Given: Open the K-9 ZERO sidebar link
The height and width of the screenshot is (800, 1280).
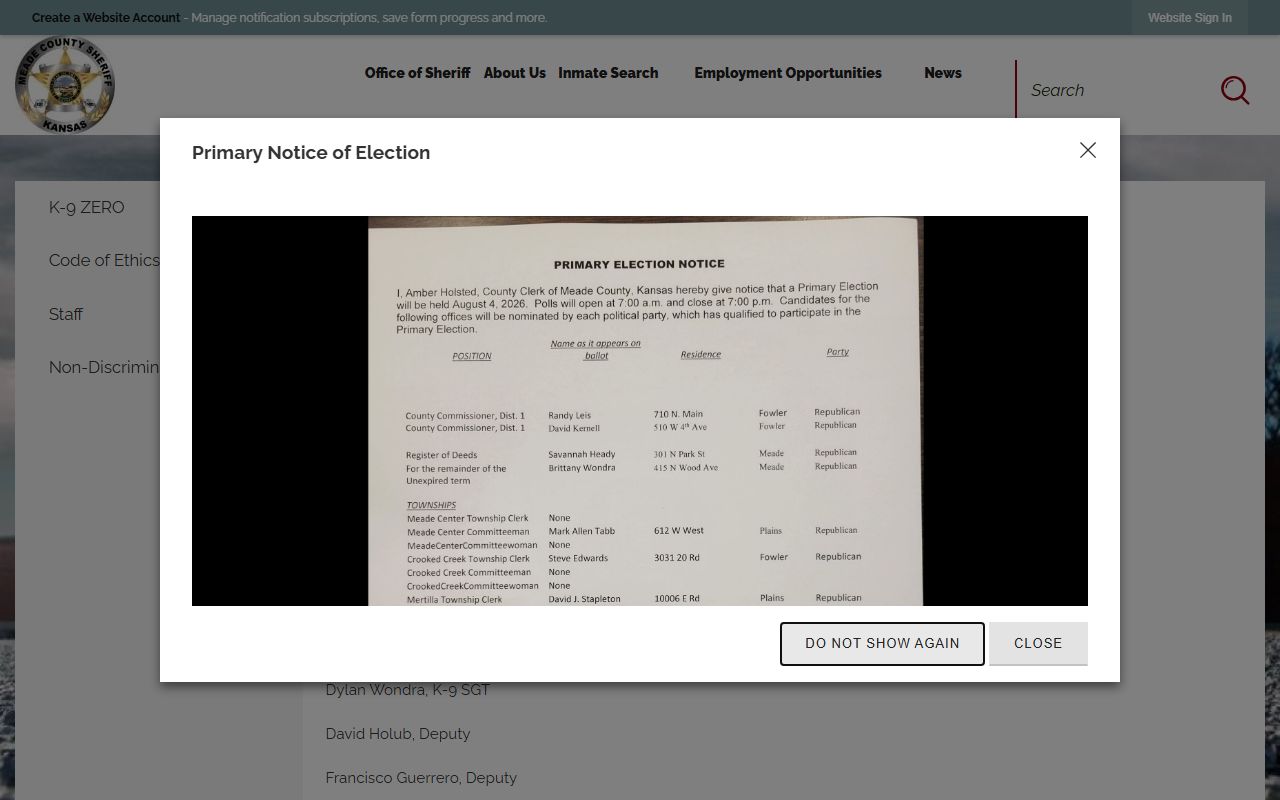Looking at the screenshot, I should [87, 207].
